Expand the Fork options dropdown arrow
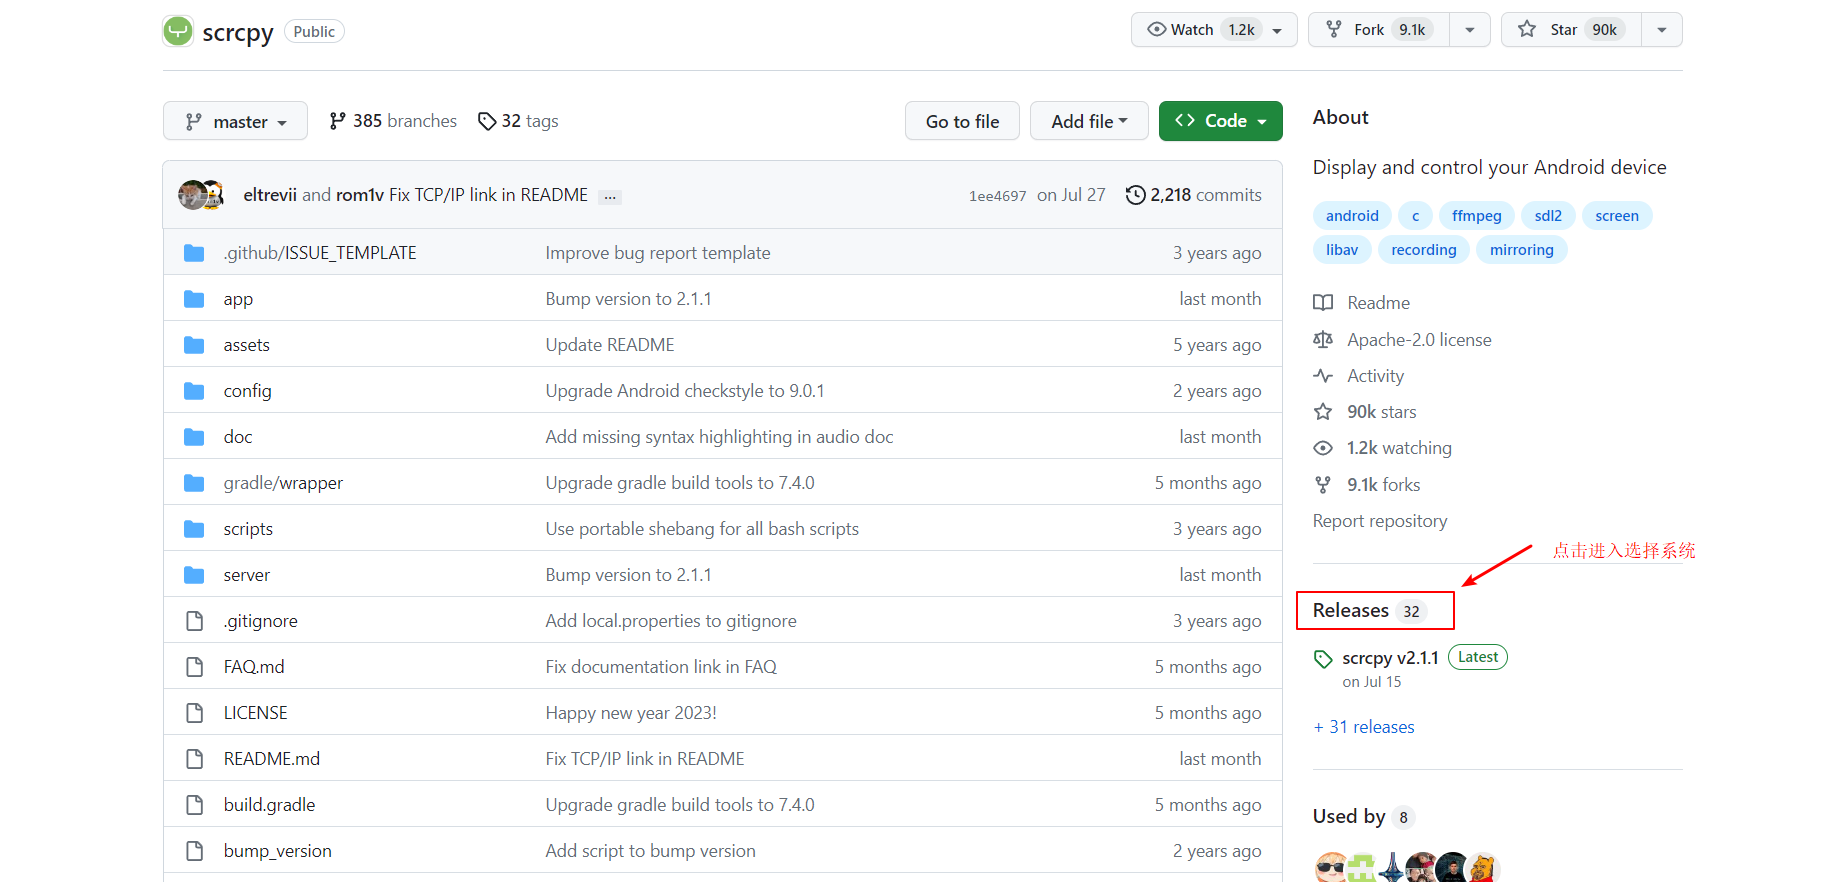The width and height of the screenshot is (1839, 882). 1470,30
